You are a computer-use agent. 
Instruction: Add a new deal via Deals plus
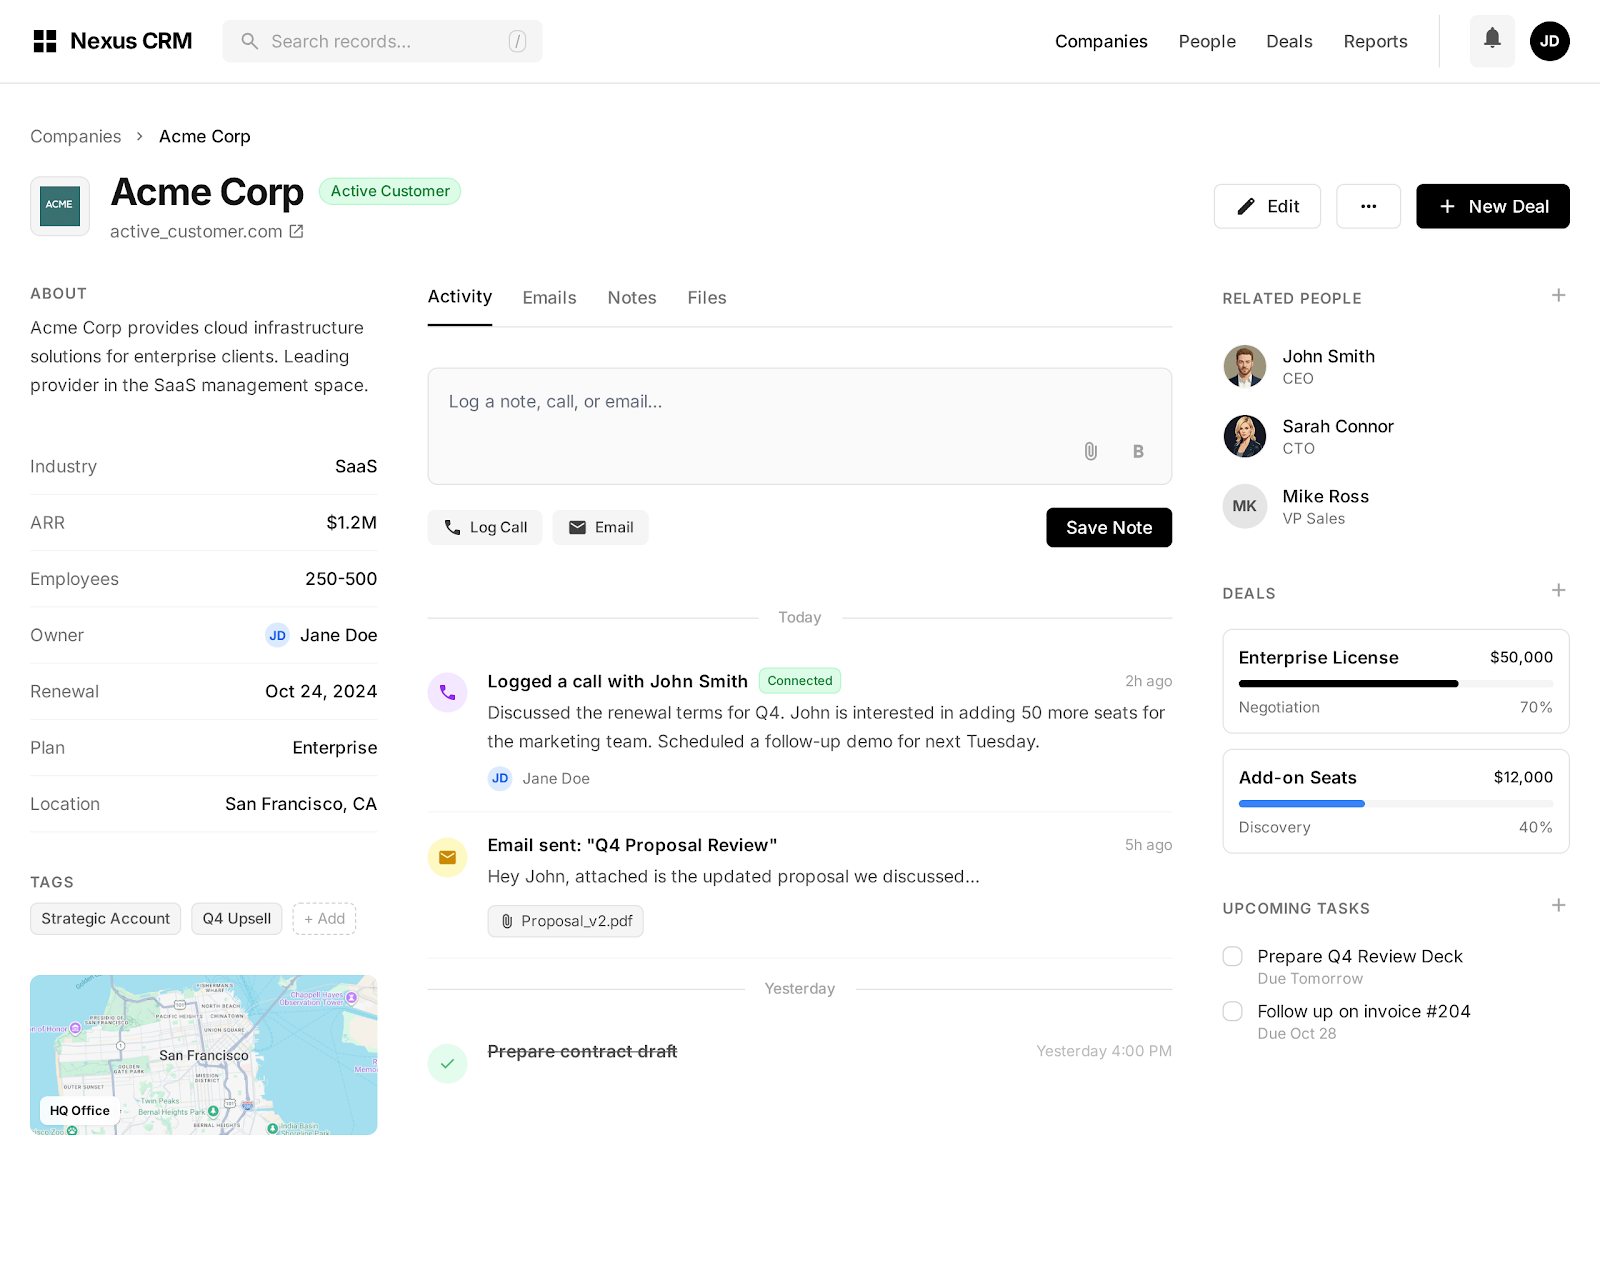tap(1558, 590)
